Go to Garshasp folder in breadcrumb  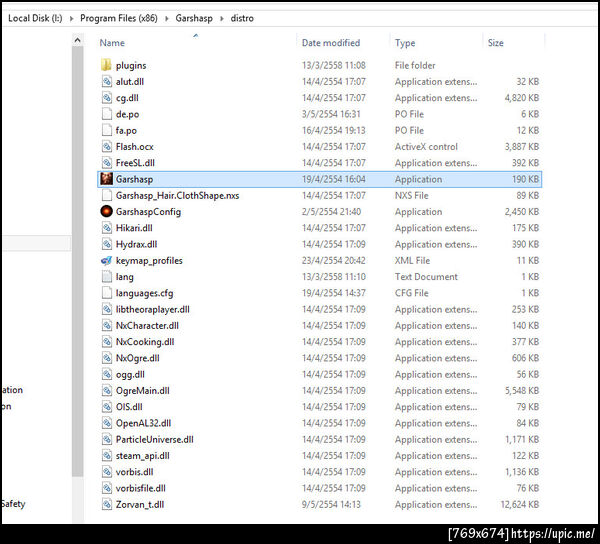[x=194, y=18]
